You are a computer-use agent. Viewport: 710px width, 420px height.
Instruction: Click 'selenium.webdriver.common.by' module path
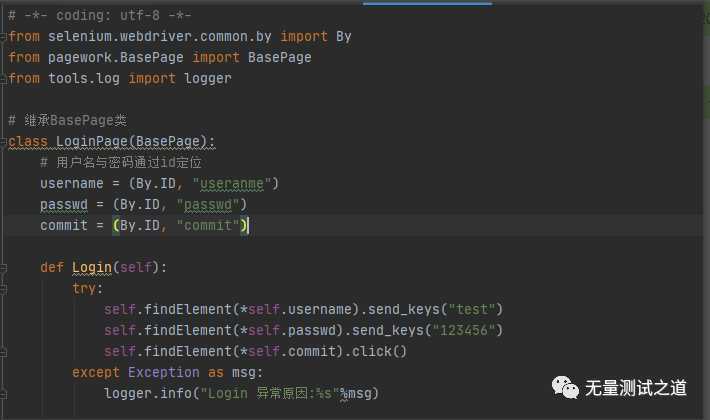pyautogui.click(x=159, y=37)
